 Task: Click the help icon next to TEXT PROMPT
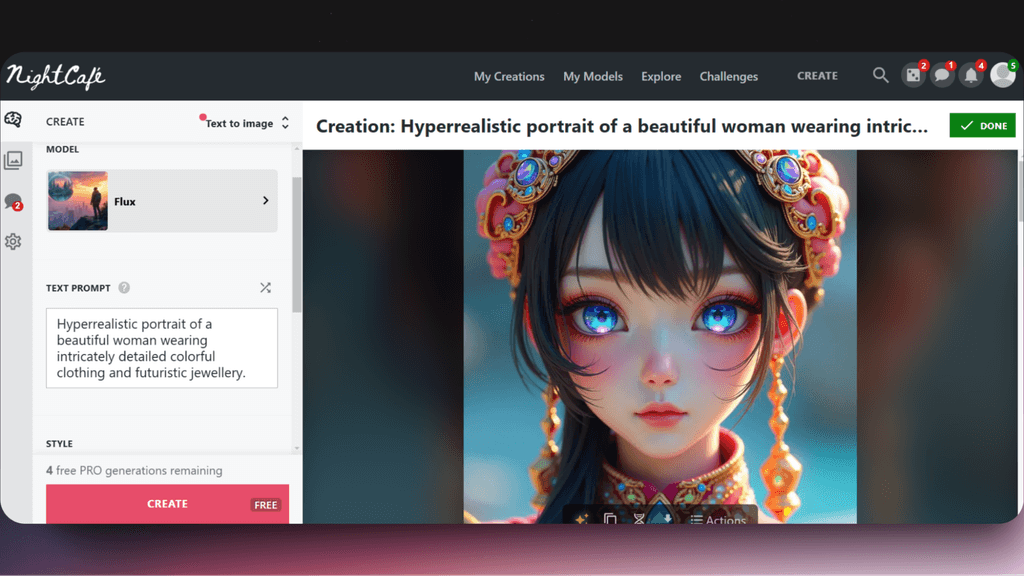pyautogui.click(x=124, y=287)
